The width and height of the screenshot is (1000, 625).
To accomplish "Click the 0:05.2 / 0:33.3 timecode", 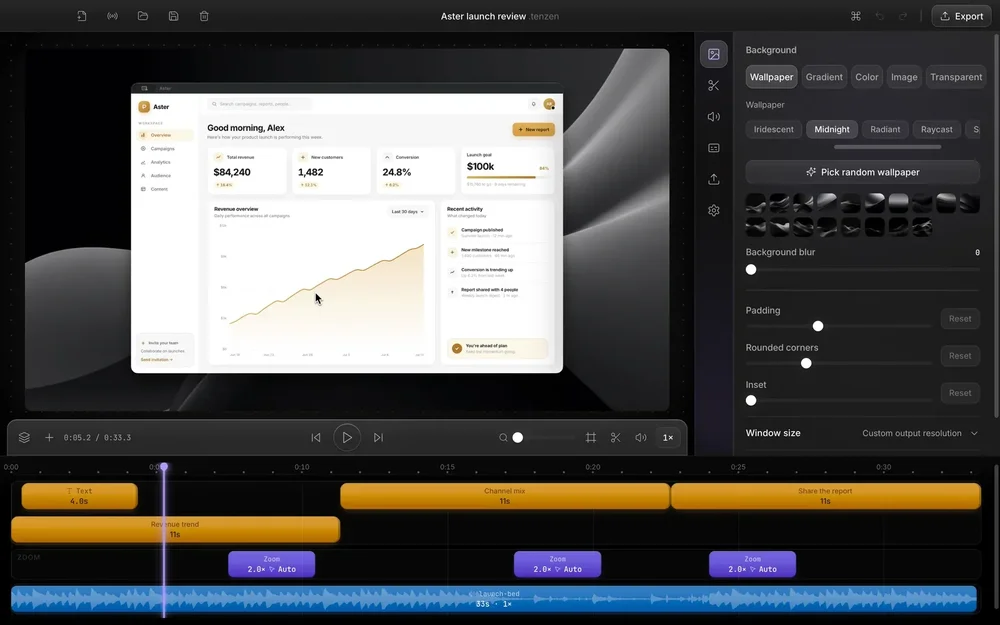I will point(97,438).
